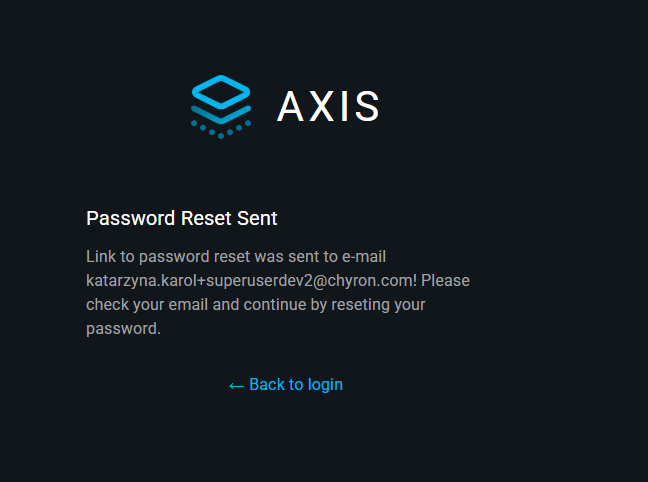The height and width of the screenshot is (482, 648).
Task: Click the letter S in AXIS
Action: point(366,107)
